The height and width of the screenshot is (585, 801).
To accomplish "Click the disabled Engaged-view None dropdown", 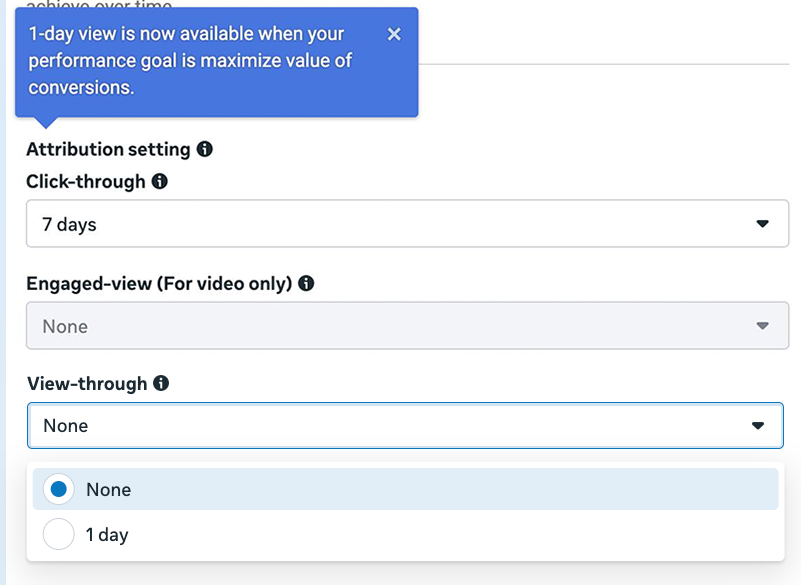I will (400, 326).
